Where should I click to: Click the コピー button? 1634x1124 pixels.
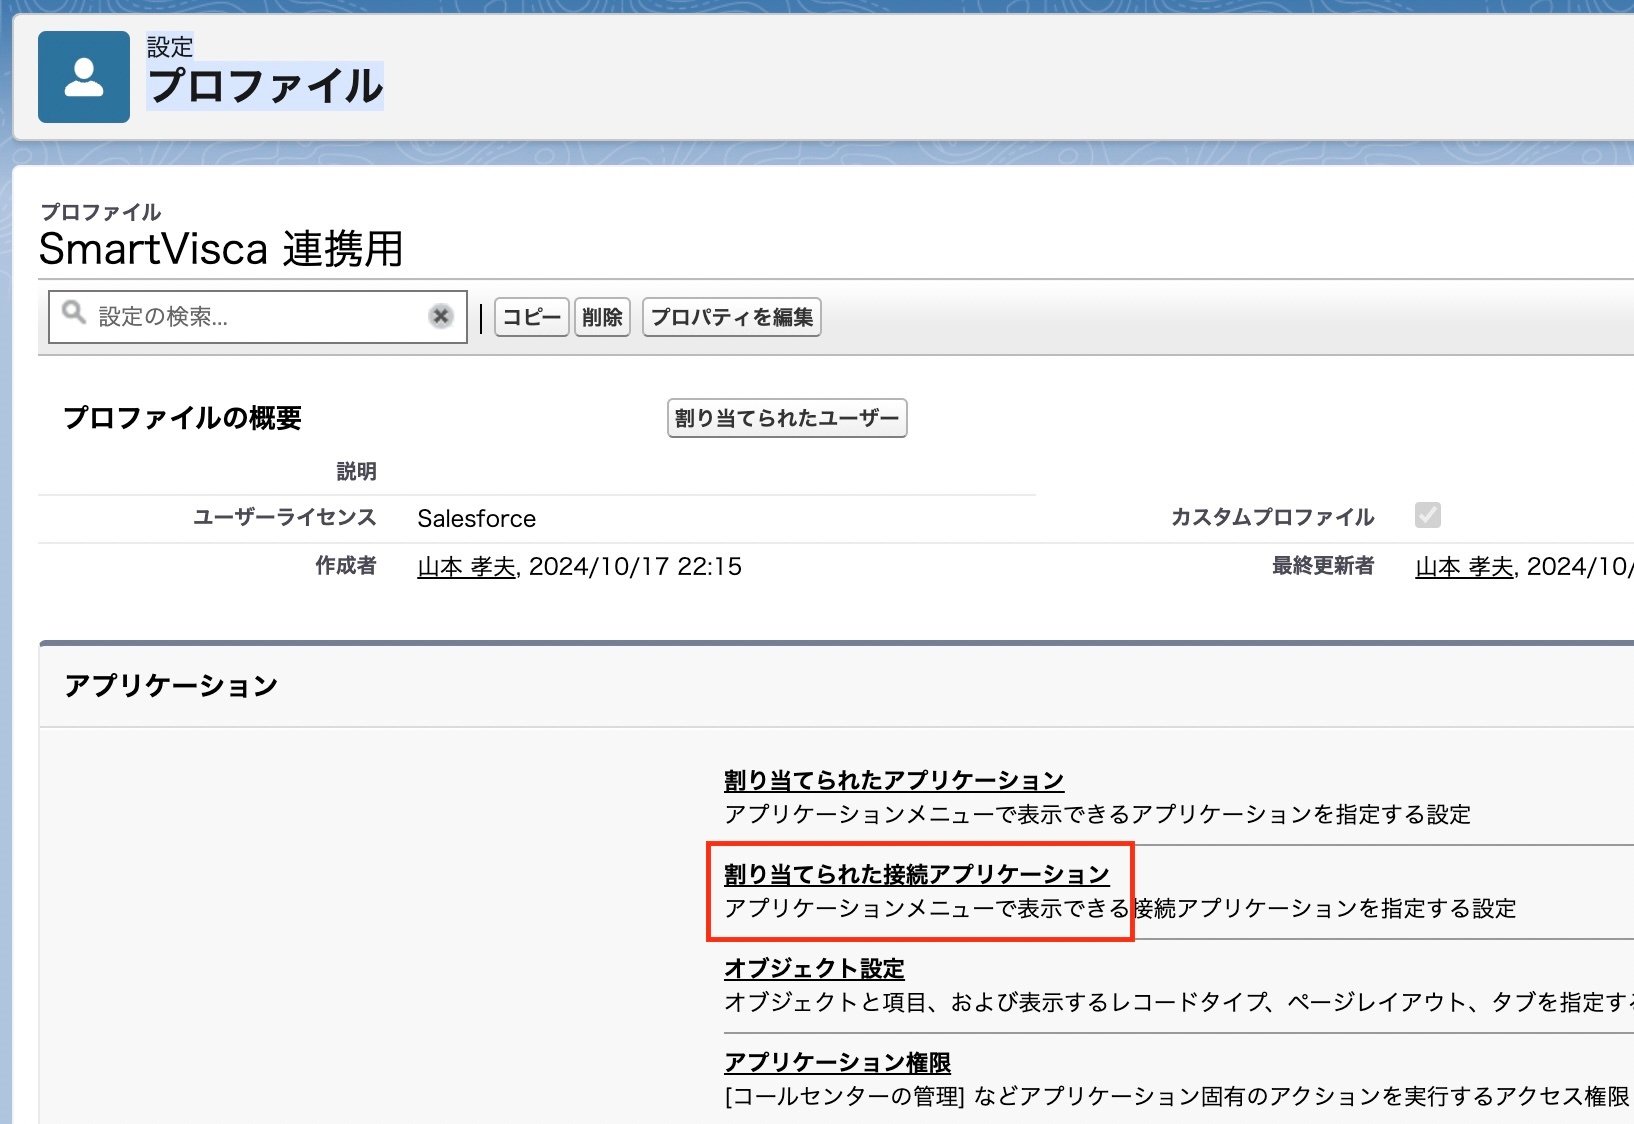(x=532, y=317)
